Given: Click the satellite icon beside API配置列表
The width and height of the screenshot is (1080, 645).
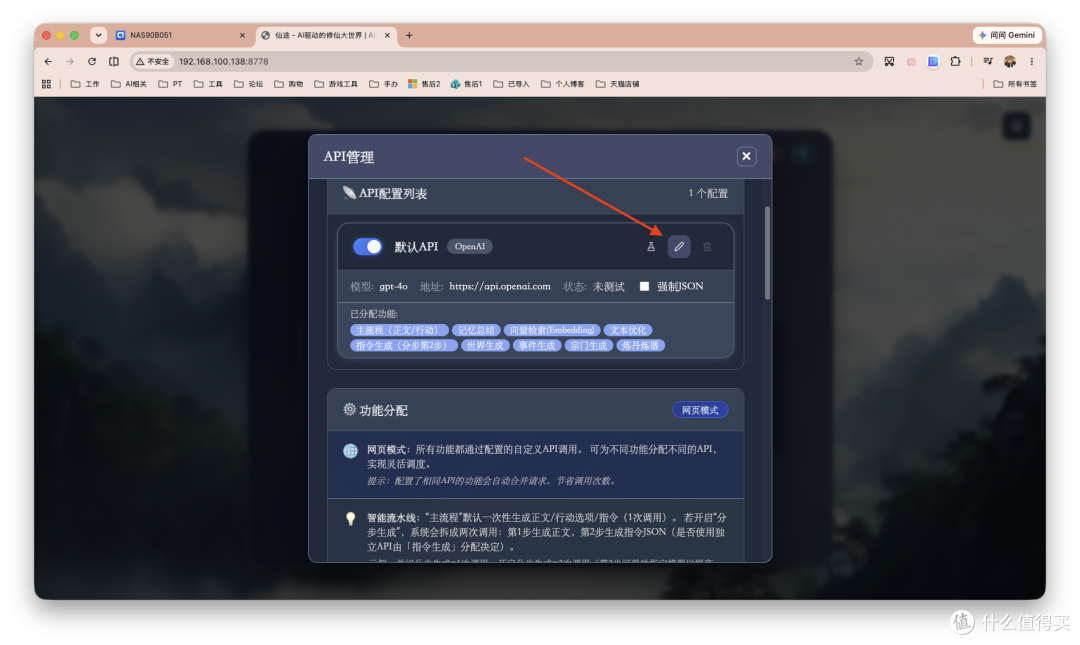Looking at the screenshot, I should [349, 192].
